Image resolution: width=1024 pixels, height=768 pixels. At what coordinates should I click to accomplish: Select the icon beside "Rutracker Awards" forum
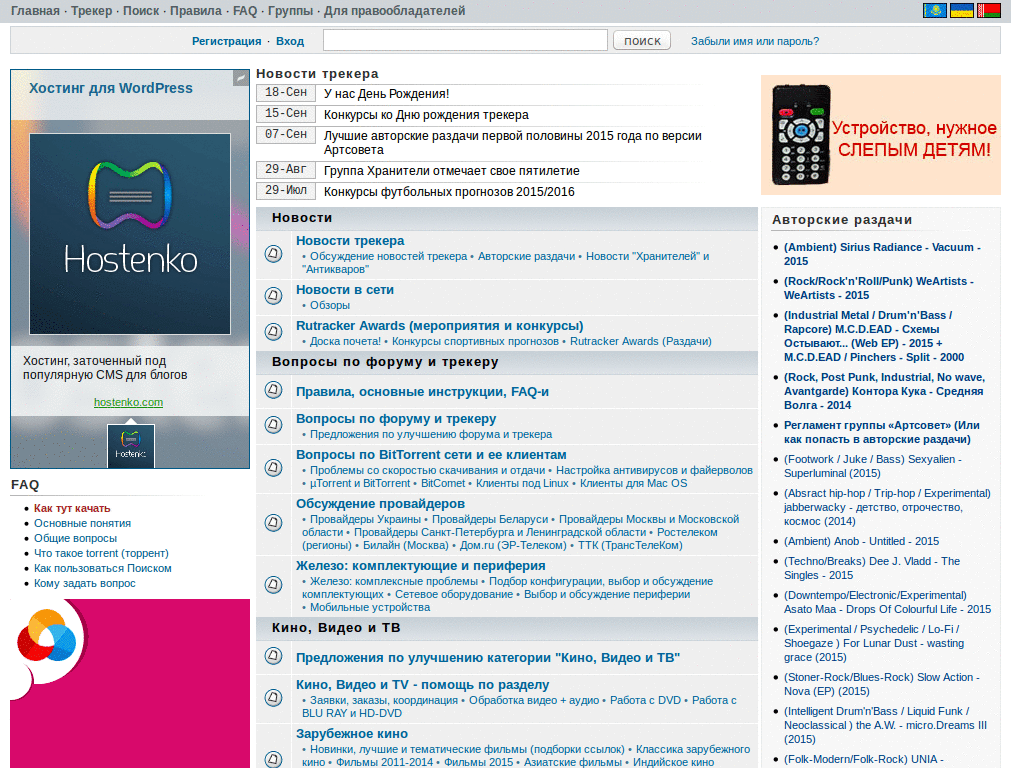point(273,333)
